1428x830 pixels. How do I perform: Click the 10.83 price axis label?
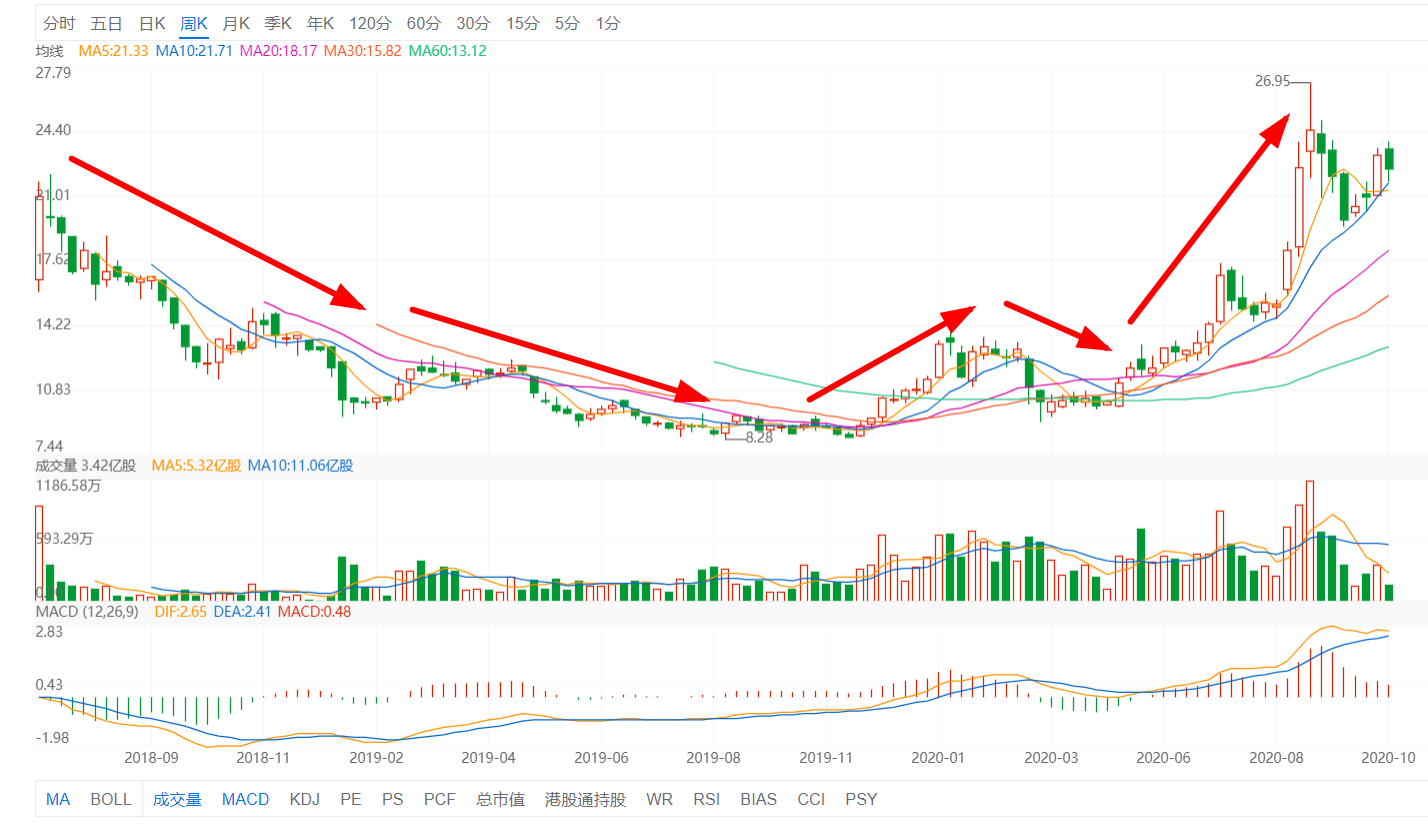tap(53, 390)
